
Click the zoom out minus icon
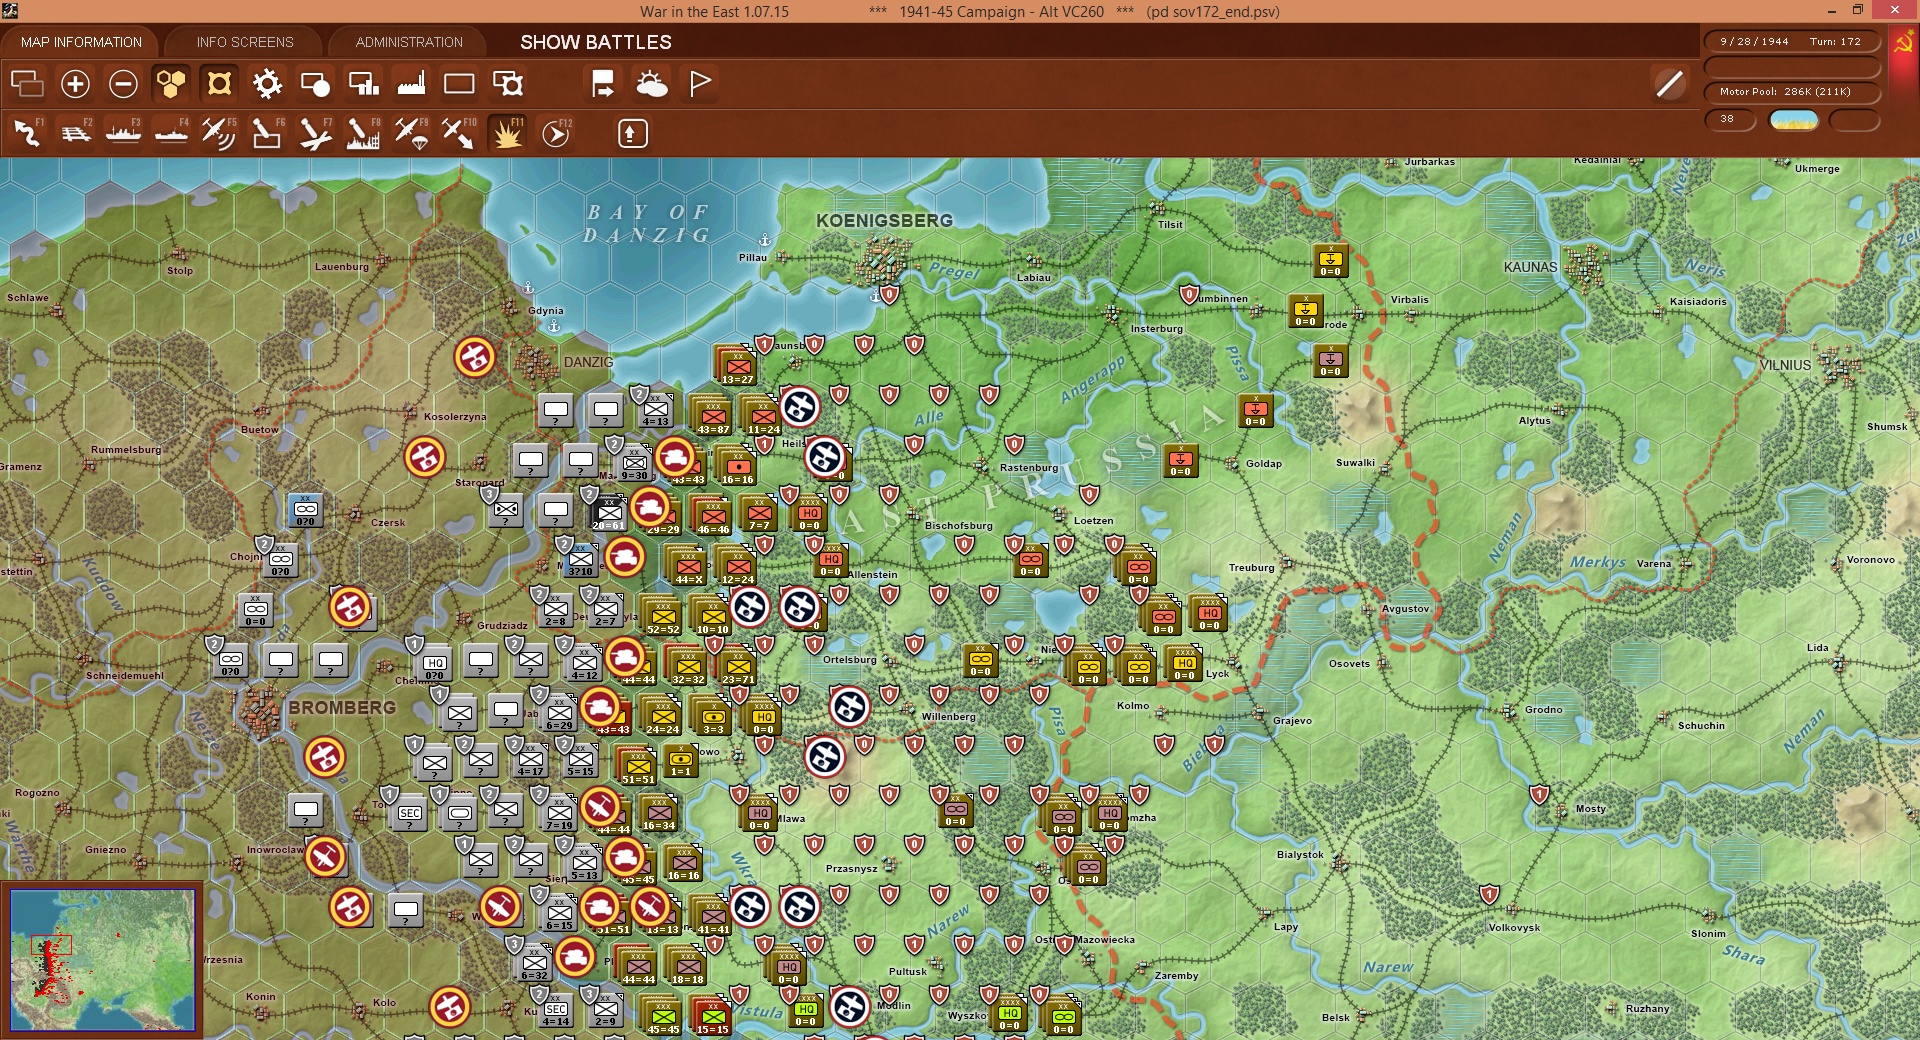[x=123, y=84]
